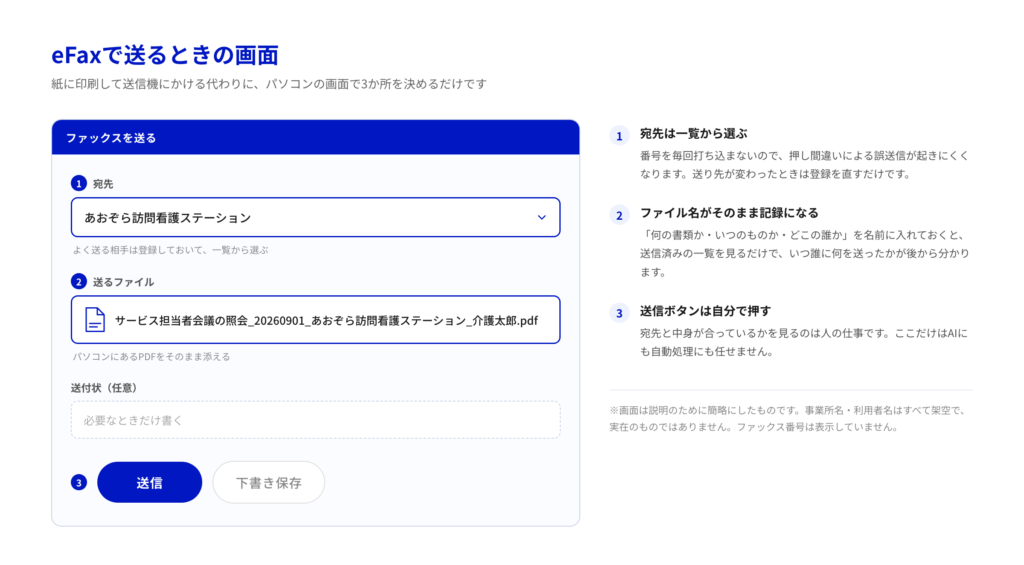Click the hint text よく送る相手は登録しておいて
1024x565 pixels.
(170, 250)
